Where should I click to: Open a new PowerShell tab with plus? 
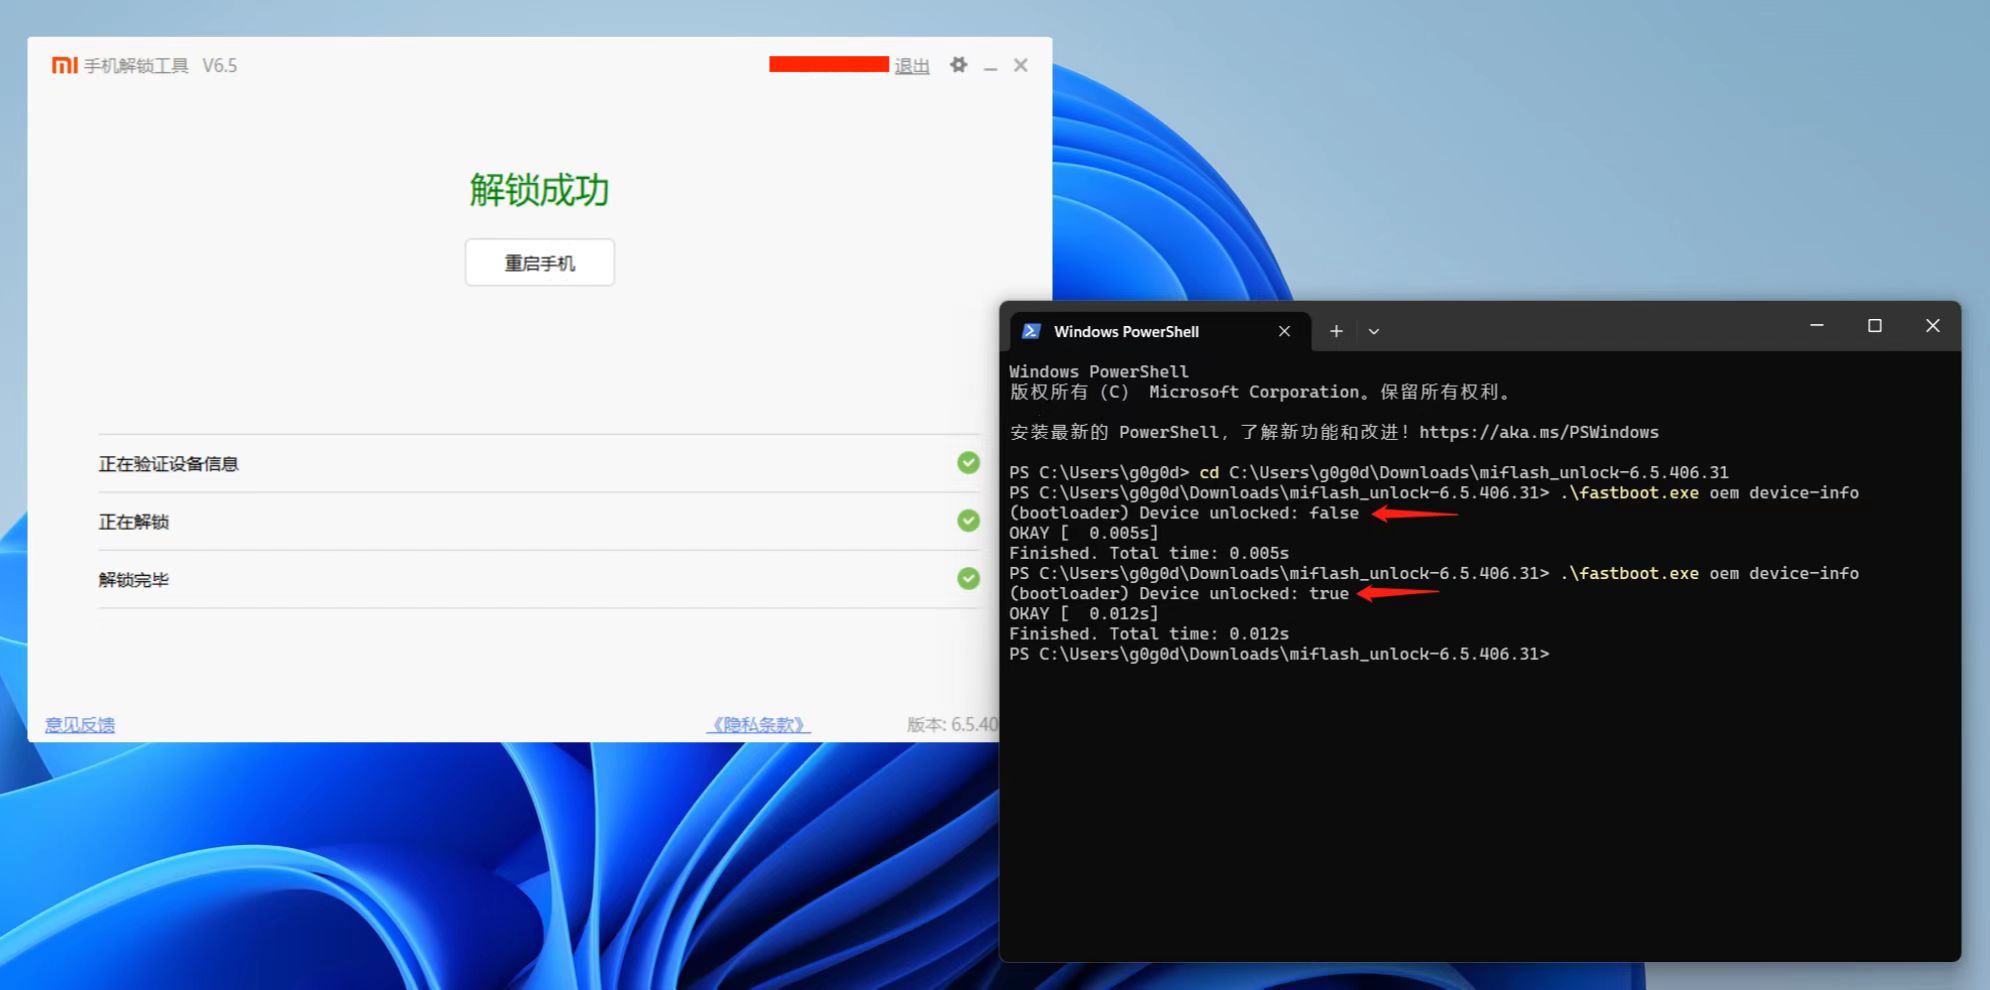pos(1336,331)
